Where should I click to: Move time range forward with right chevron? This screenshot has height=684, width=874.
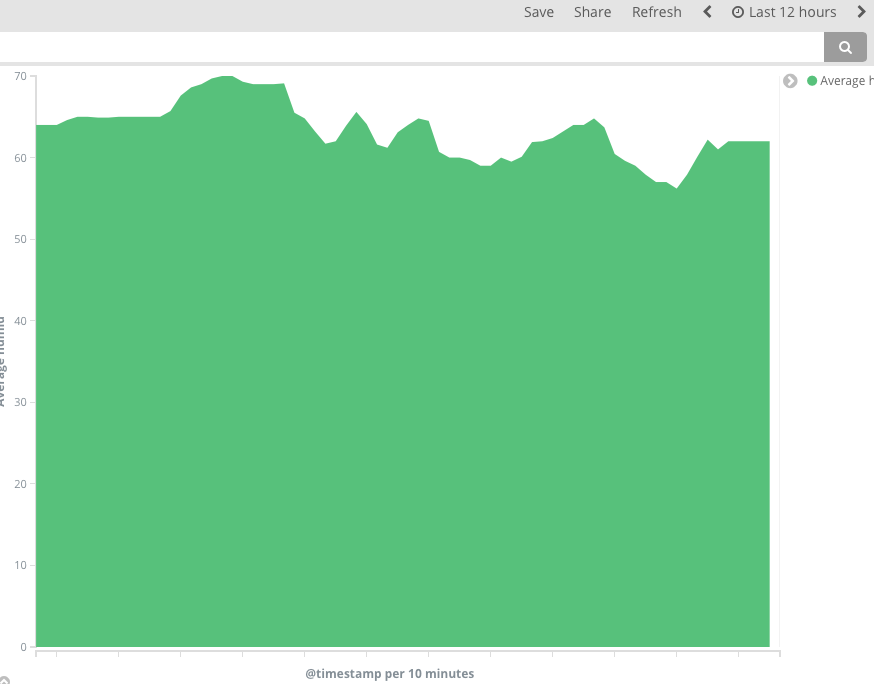point(861,12)
